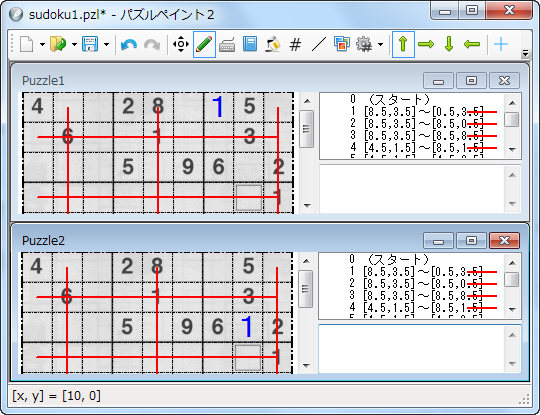Click the New document icon
Image resolution: width=540 pixels, height=415 pixels.
click(x=27, y=44)
